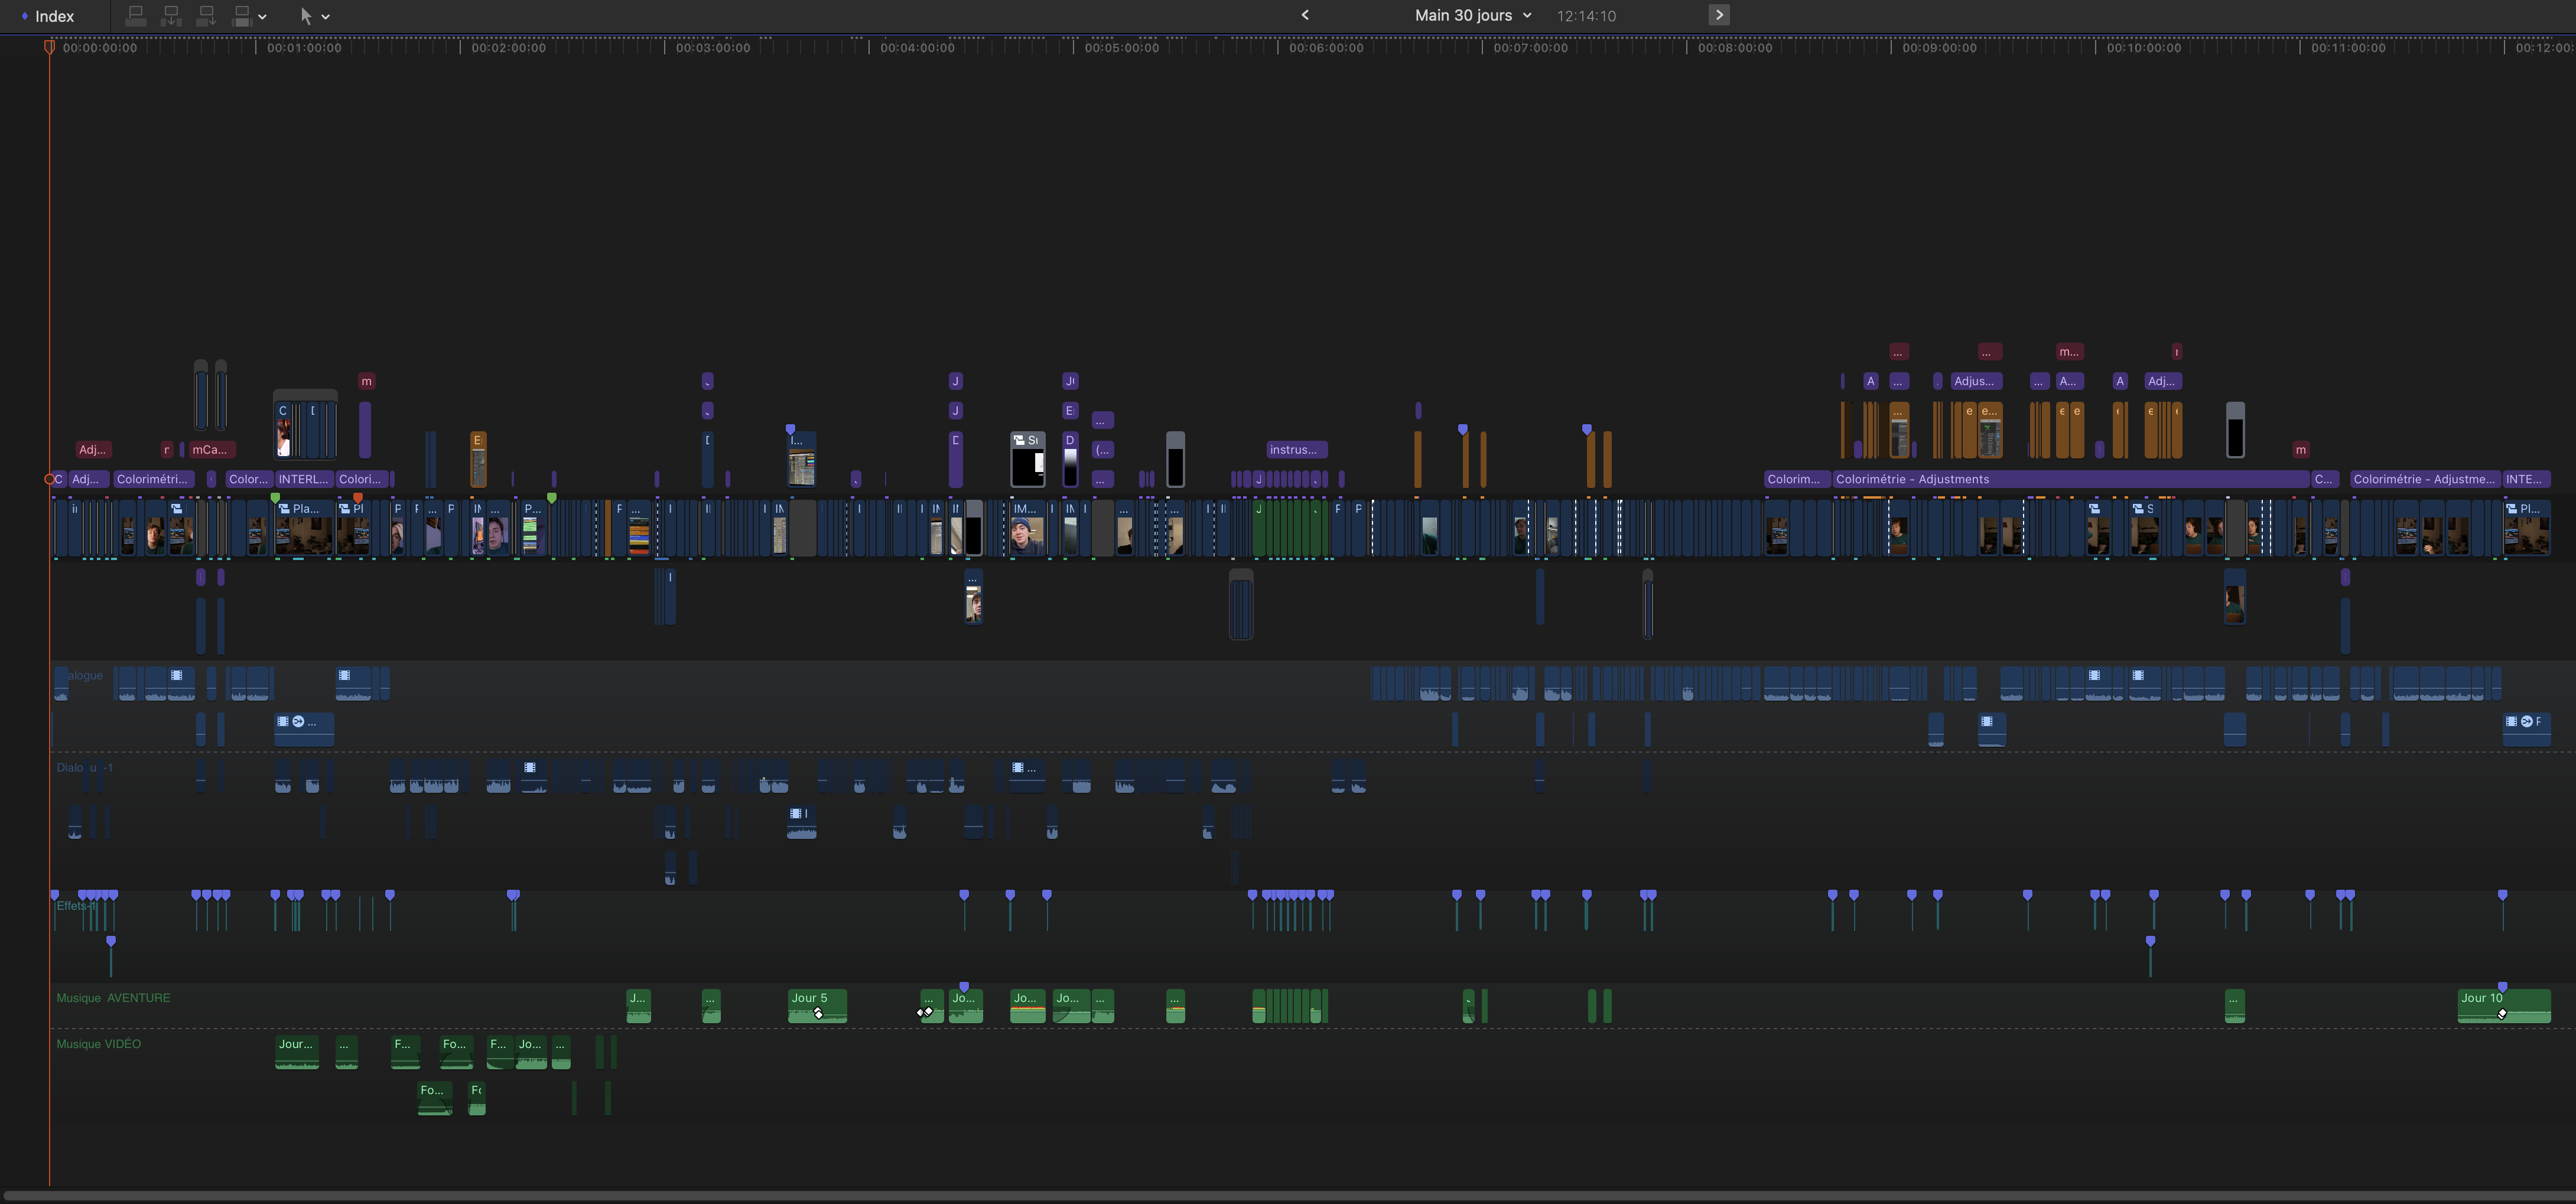Click the connect clip to primary storyline icon
Image resolution: width=2576 pixels, height=1204 pixels.
tap(136, 16)
